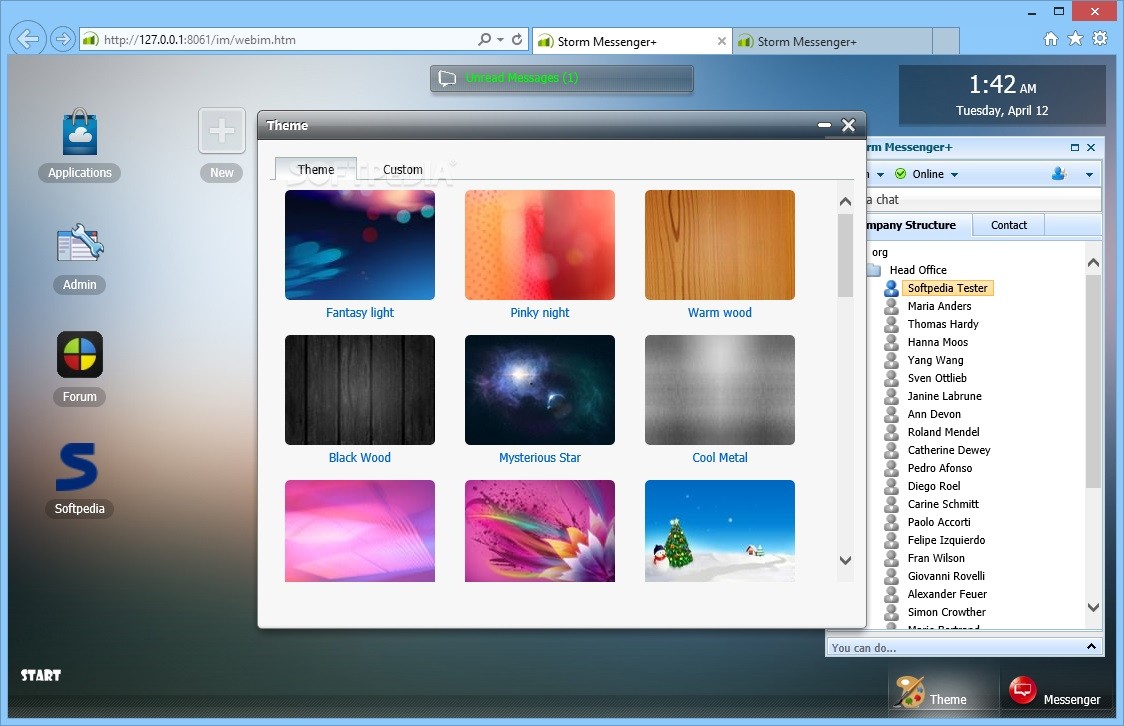The height and width of the screenshot is (726, 1124).
Task: Select the Pinky night theme thumbnail
Action: (540, 245)
